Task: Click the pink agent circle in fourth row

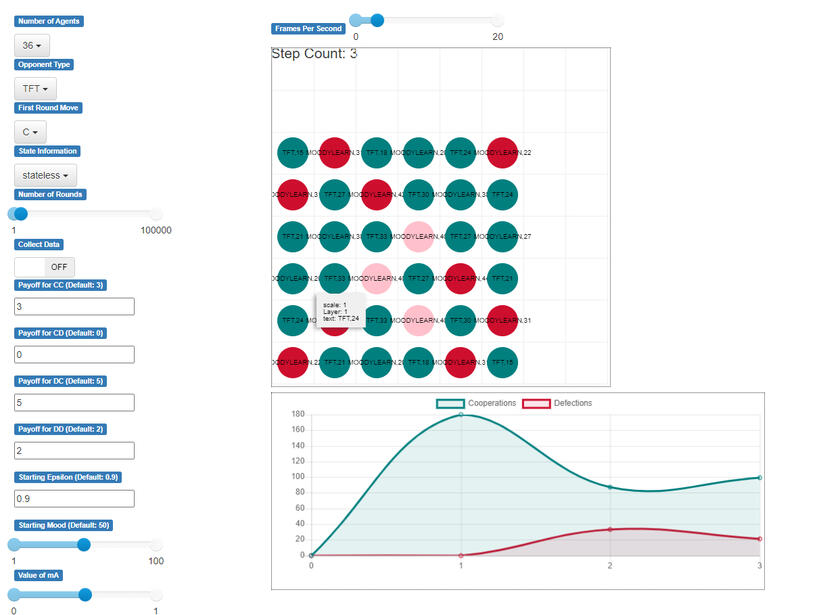Action: click(x=376, y=278)
